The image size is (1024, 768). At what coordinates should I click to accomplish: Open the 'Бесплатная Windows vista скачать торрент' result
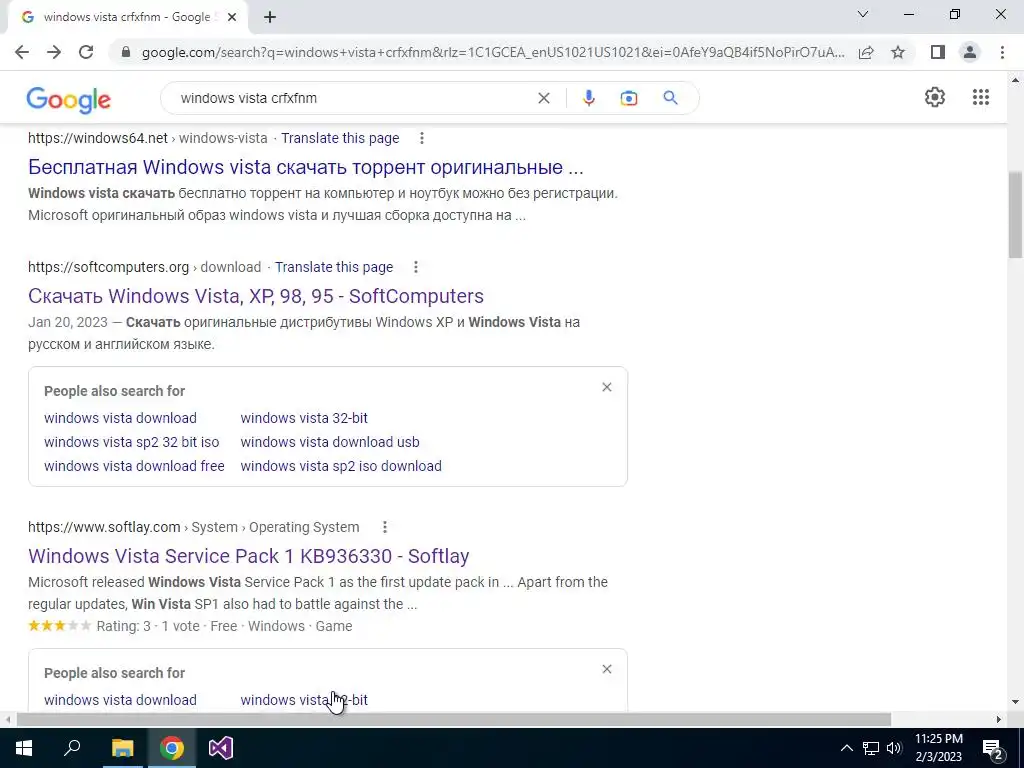(306, 167)
